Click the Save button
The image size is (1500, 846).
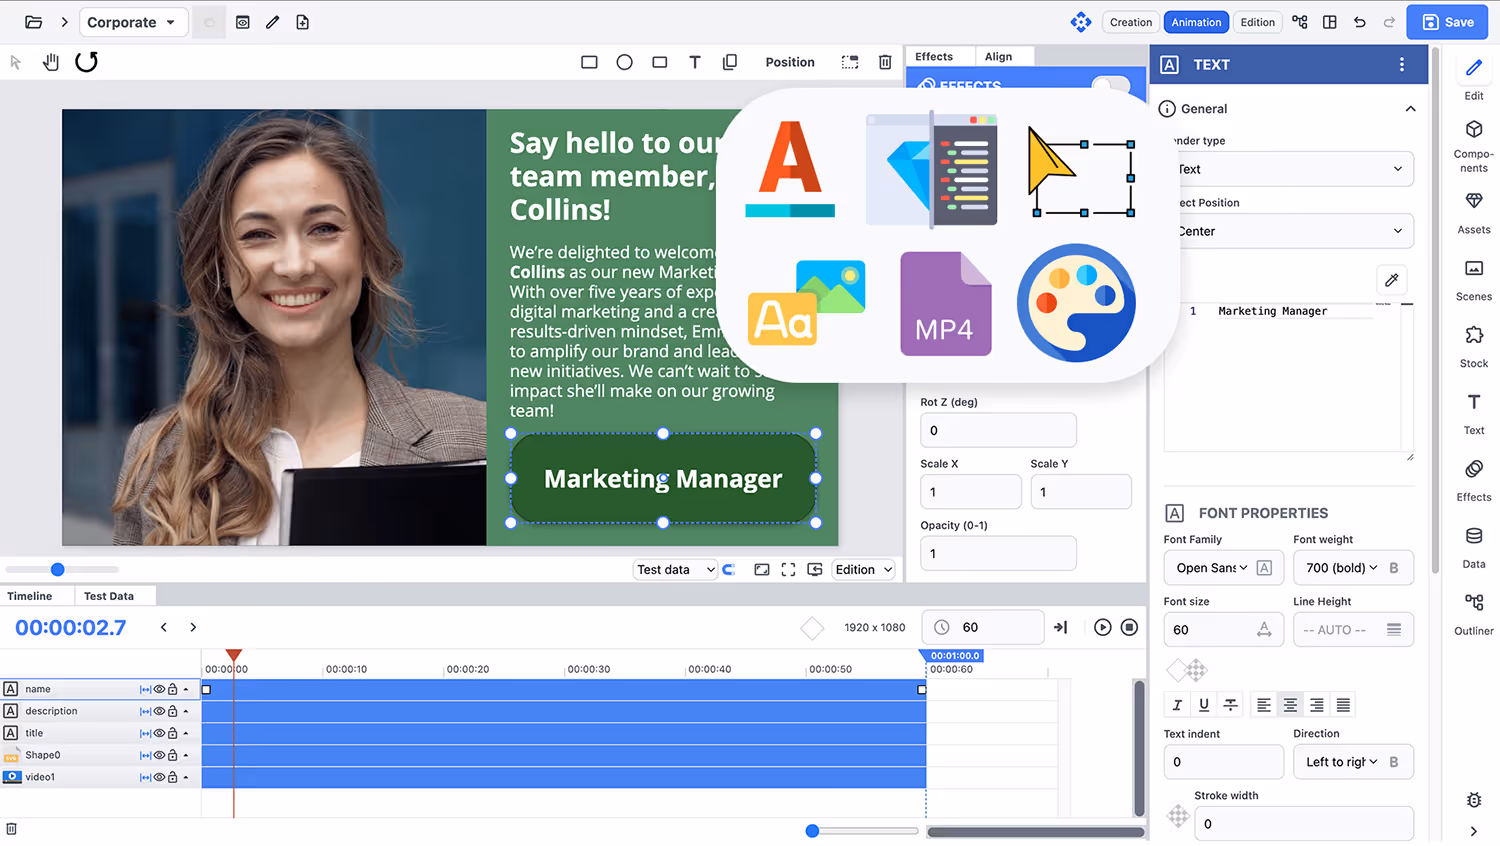coord(1446,22)
